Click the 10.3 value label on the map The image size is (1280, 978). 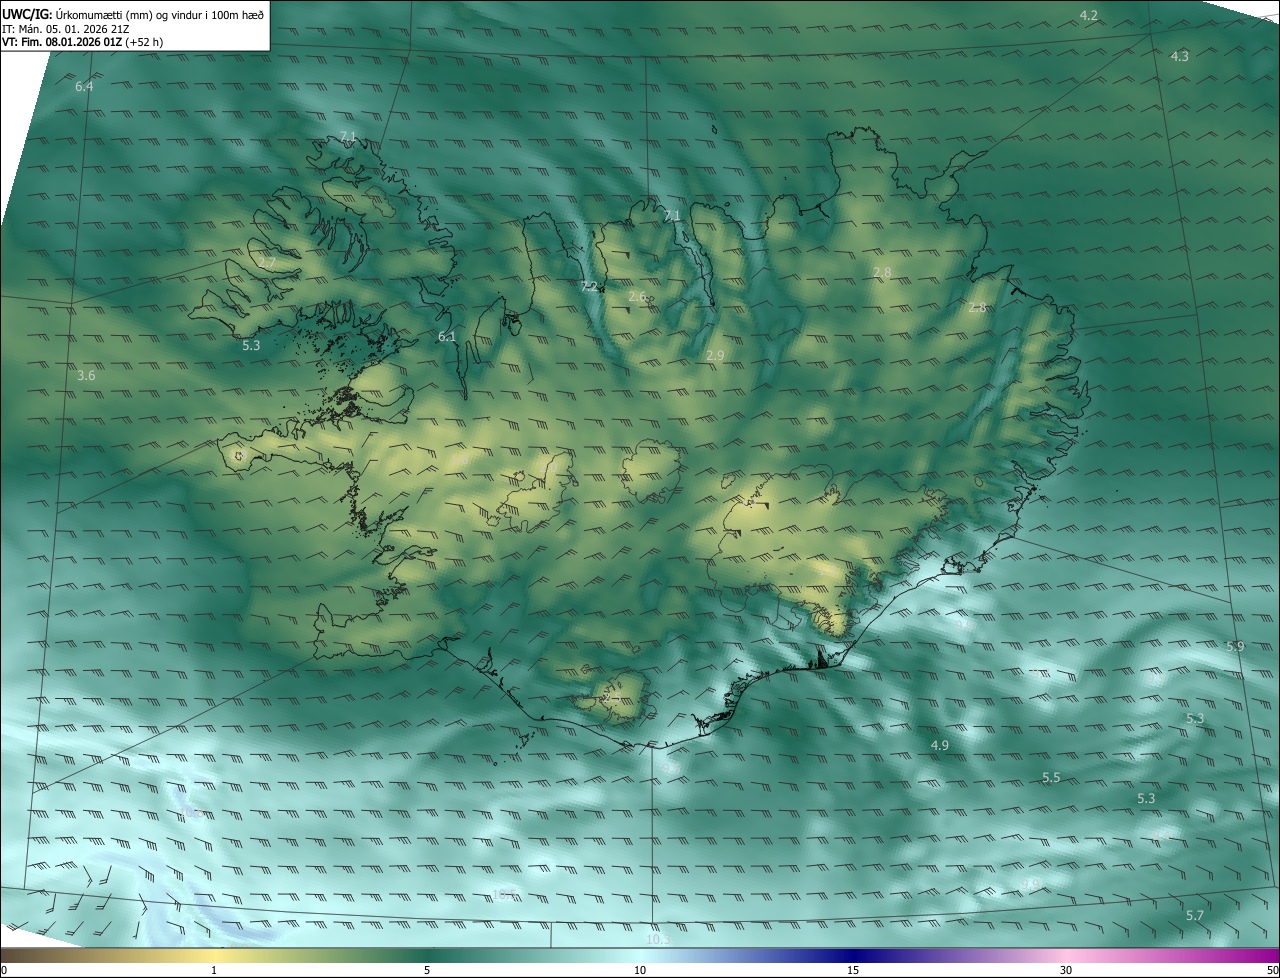click(x=657, y=940)
